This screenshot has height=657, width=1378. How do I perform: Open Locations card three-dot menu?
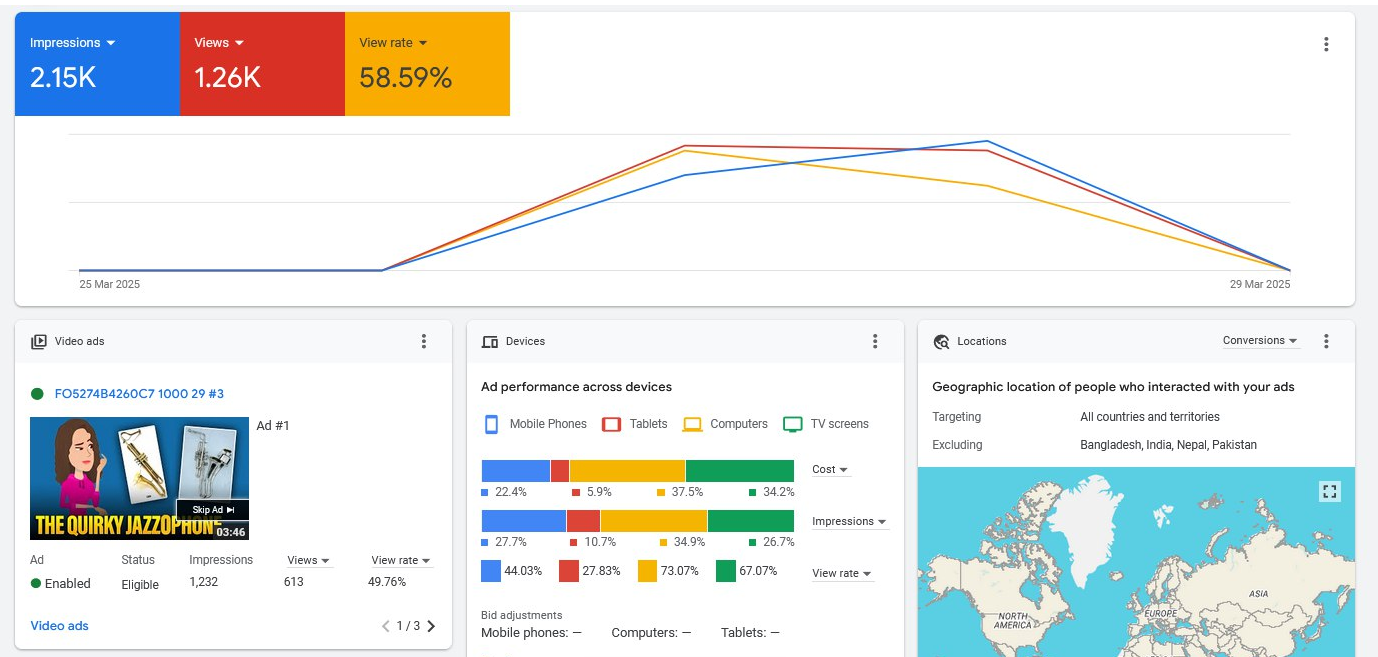coord(1326,341)
